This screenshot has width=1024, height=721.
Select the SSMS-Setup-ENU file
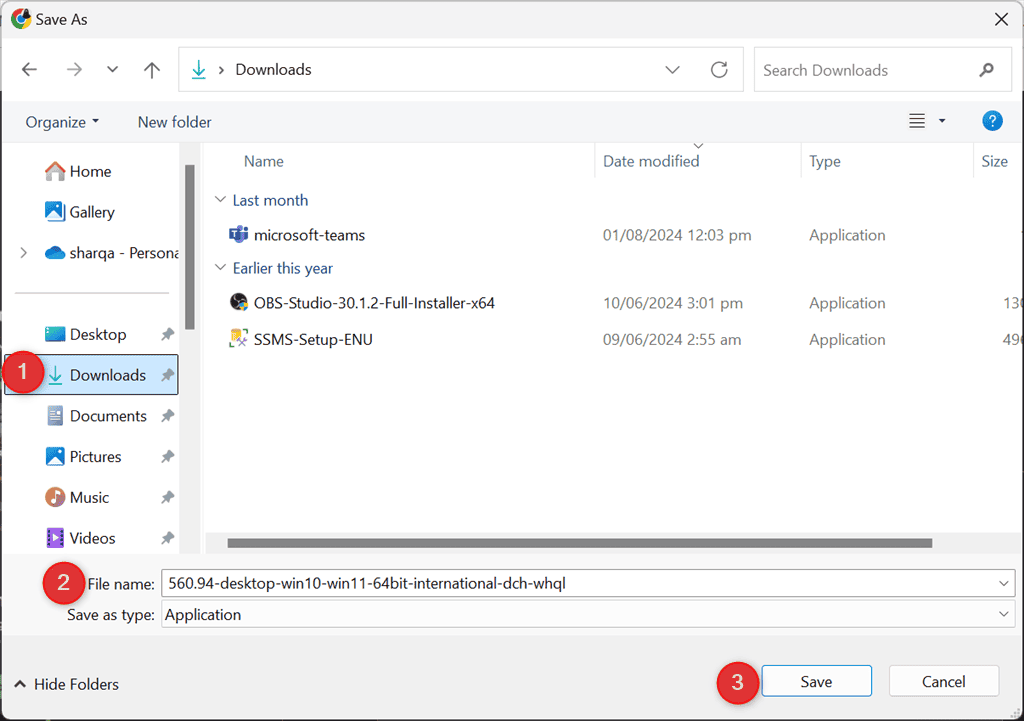pos(313,340)
